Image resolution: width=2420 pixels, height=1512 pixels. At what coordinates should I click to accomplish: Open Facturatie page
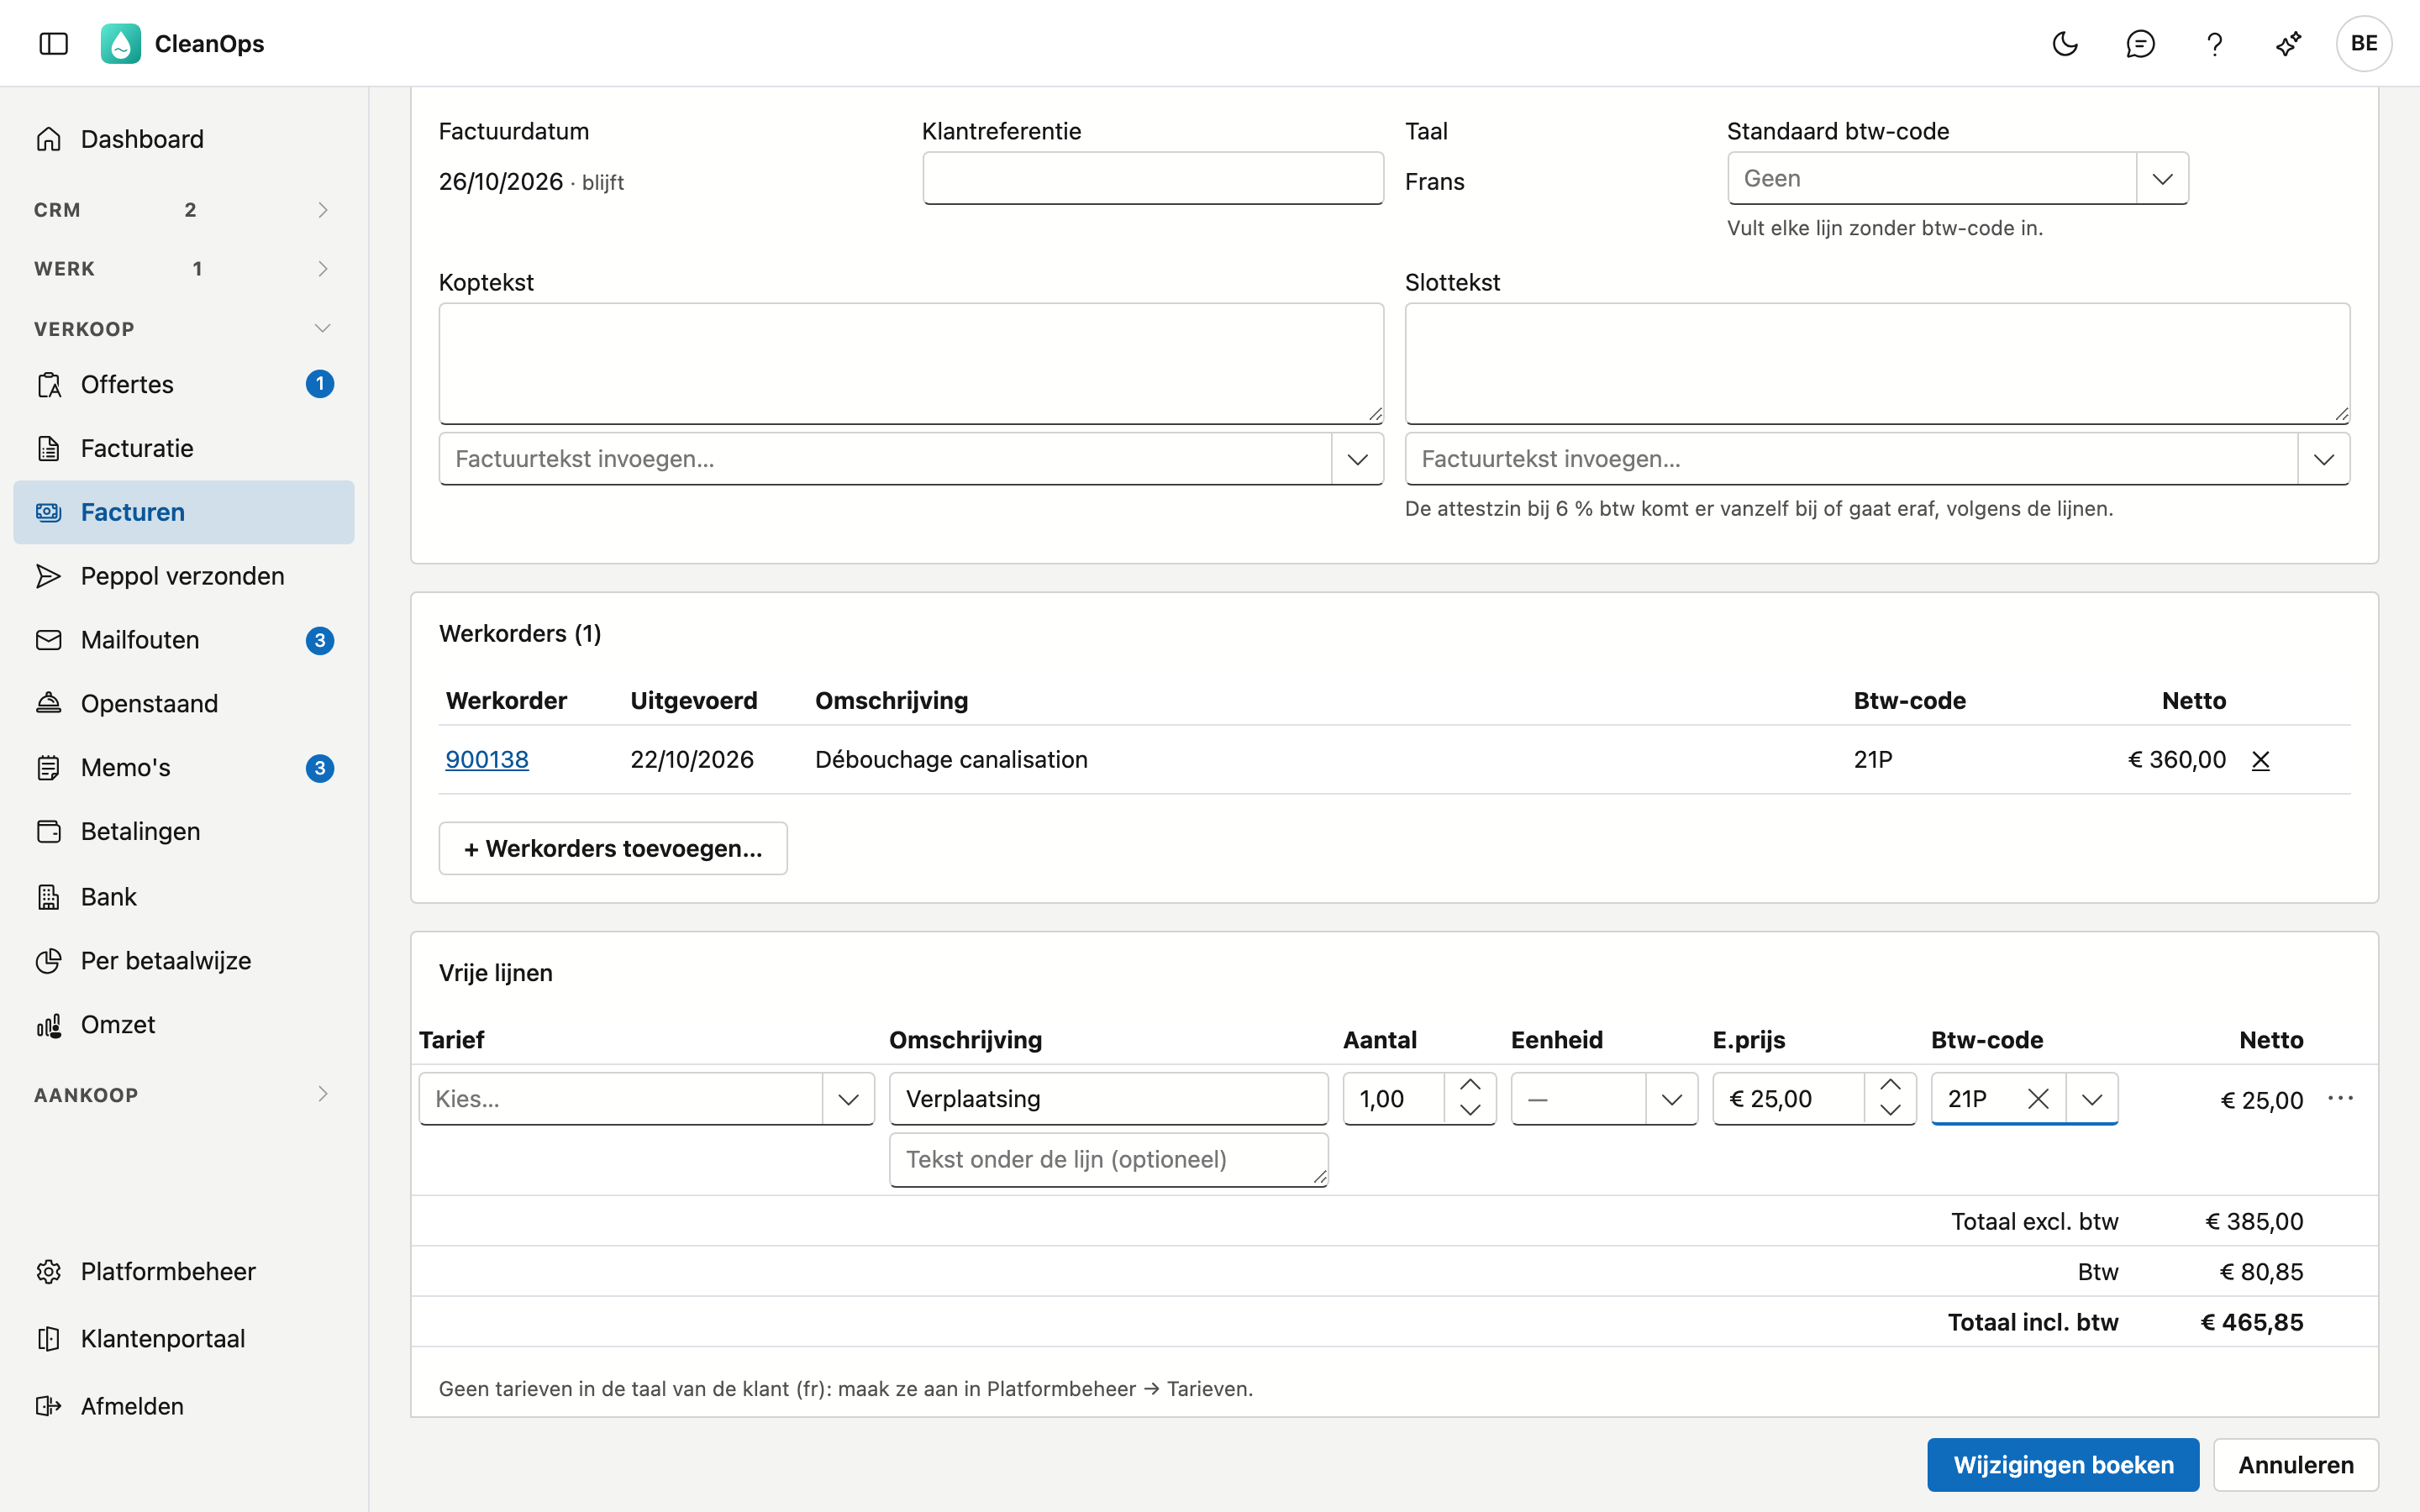pos(184,448)
